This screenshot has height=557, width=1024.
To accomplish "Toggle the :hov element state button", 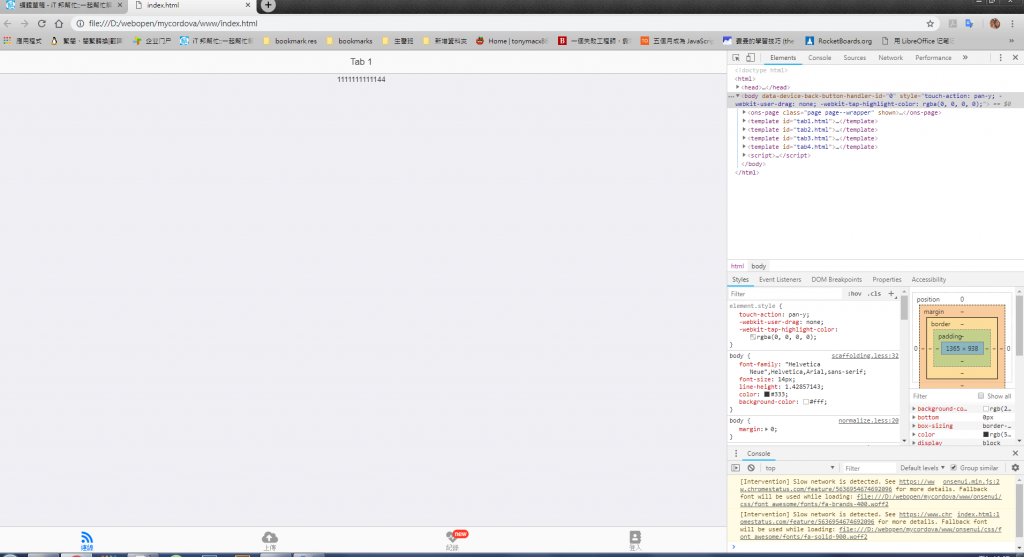I will click(854, 294).
